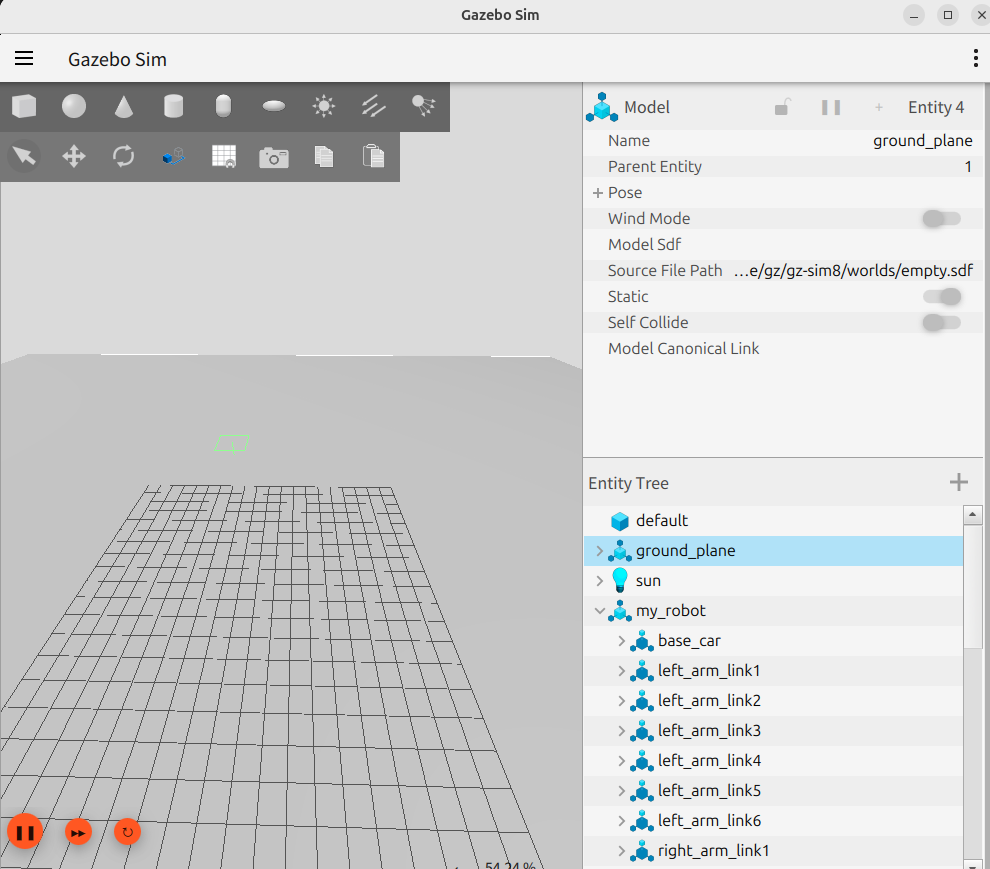Viewport: 990px width, 869px height.
Task: Activate the rotate mode tool
Action: (x=124, y=156)
